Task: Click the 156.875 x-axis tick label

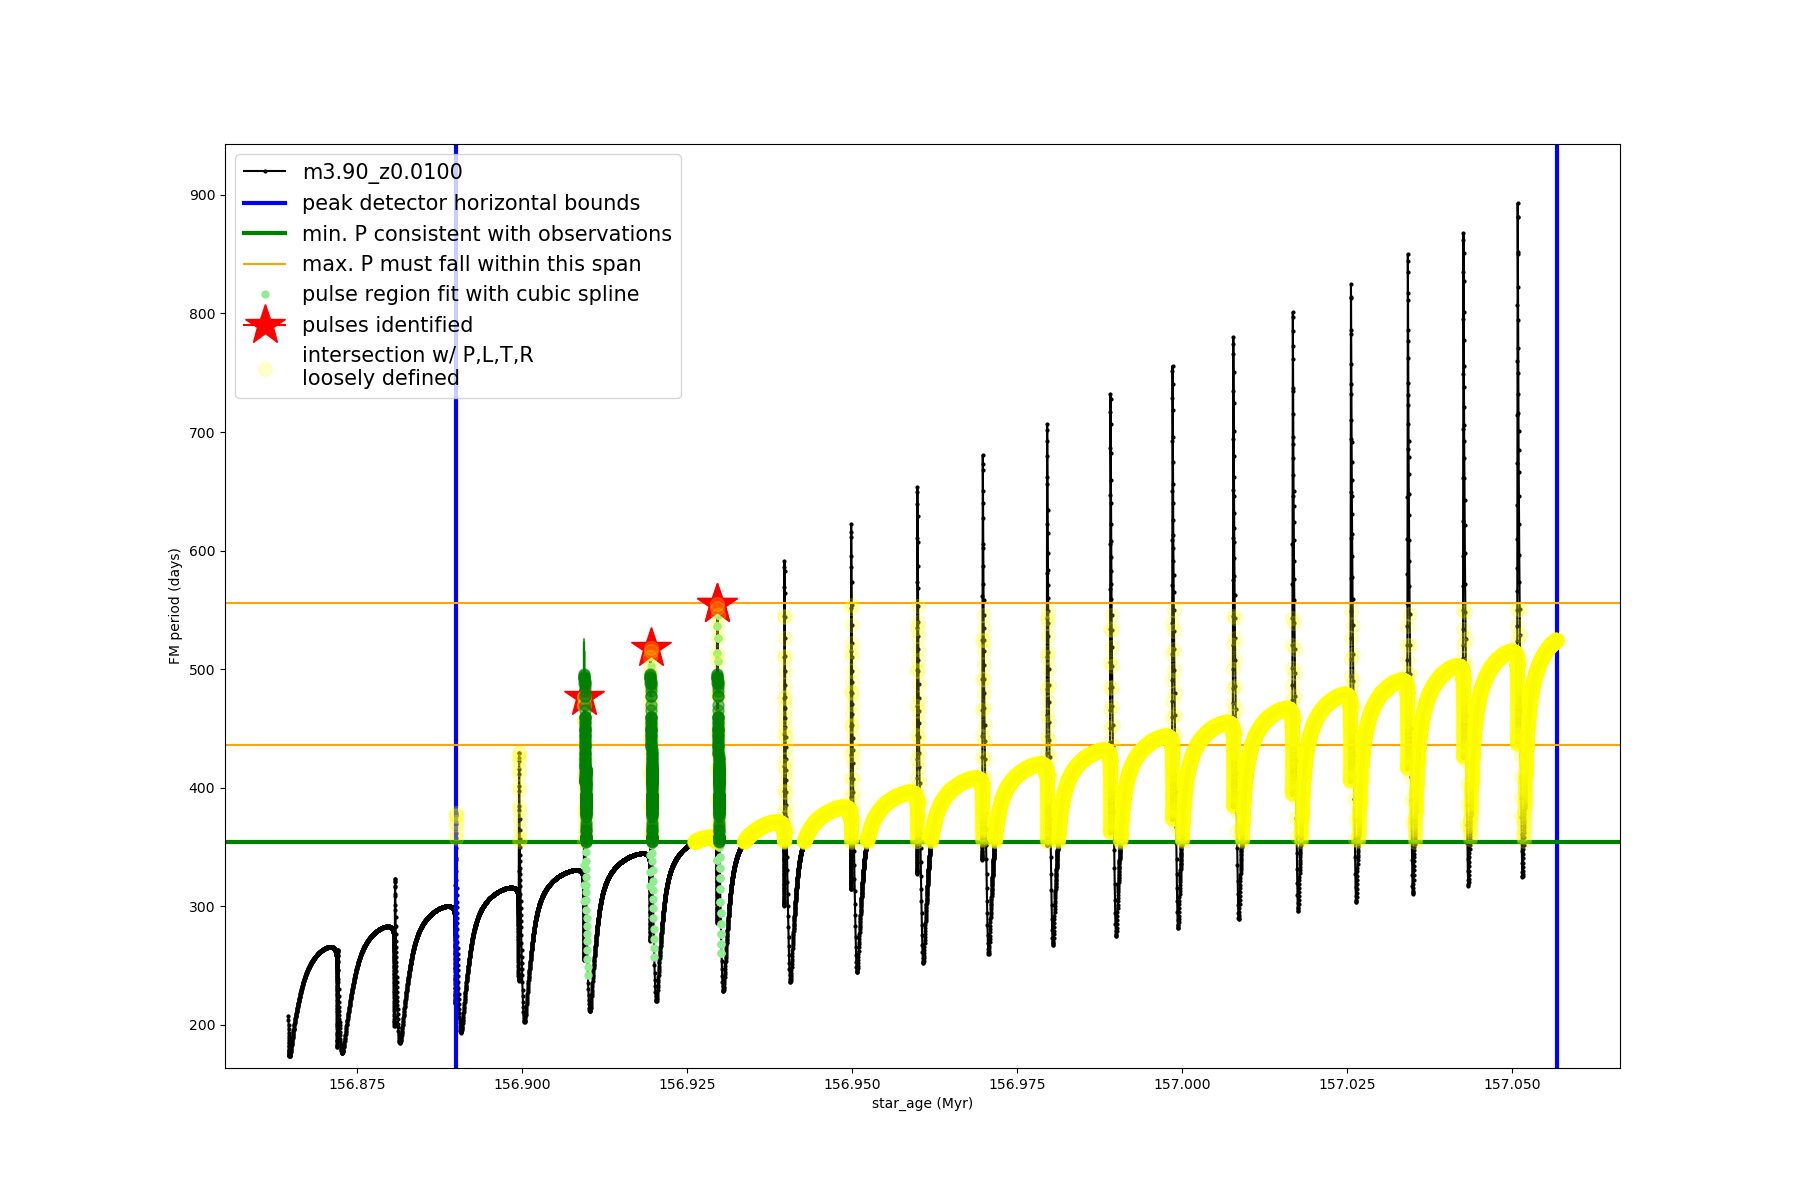Action: tap(357, 1084)
